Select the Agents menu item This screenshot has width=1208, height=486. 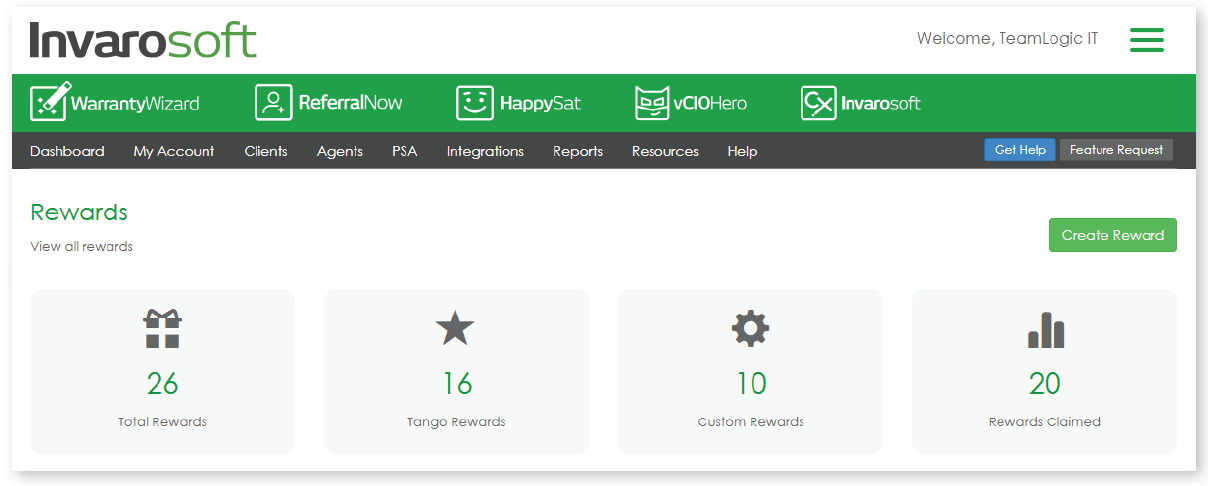340,151
